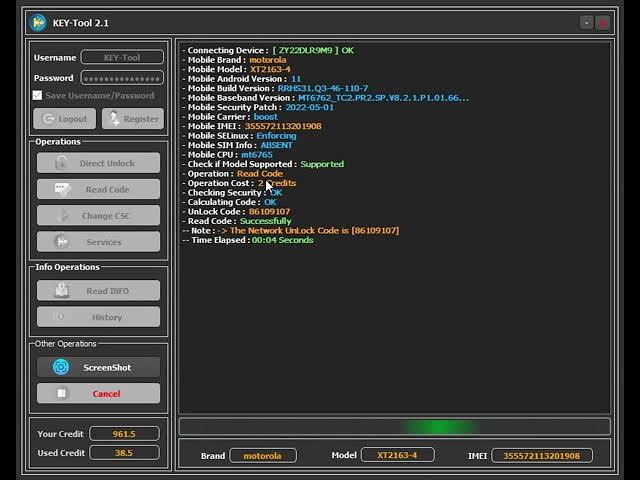640x480 pixels.
Task: Click the Register user icon
Action: click(x=114, y=119)
